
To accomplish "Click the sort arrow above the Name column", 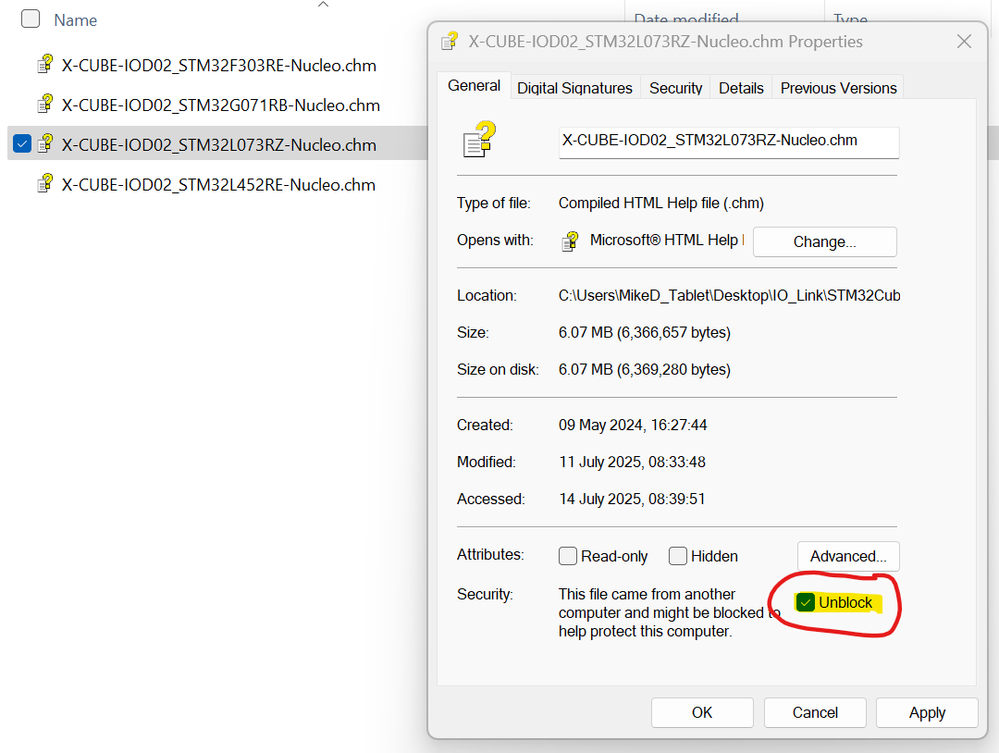I will (323, 4).
